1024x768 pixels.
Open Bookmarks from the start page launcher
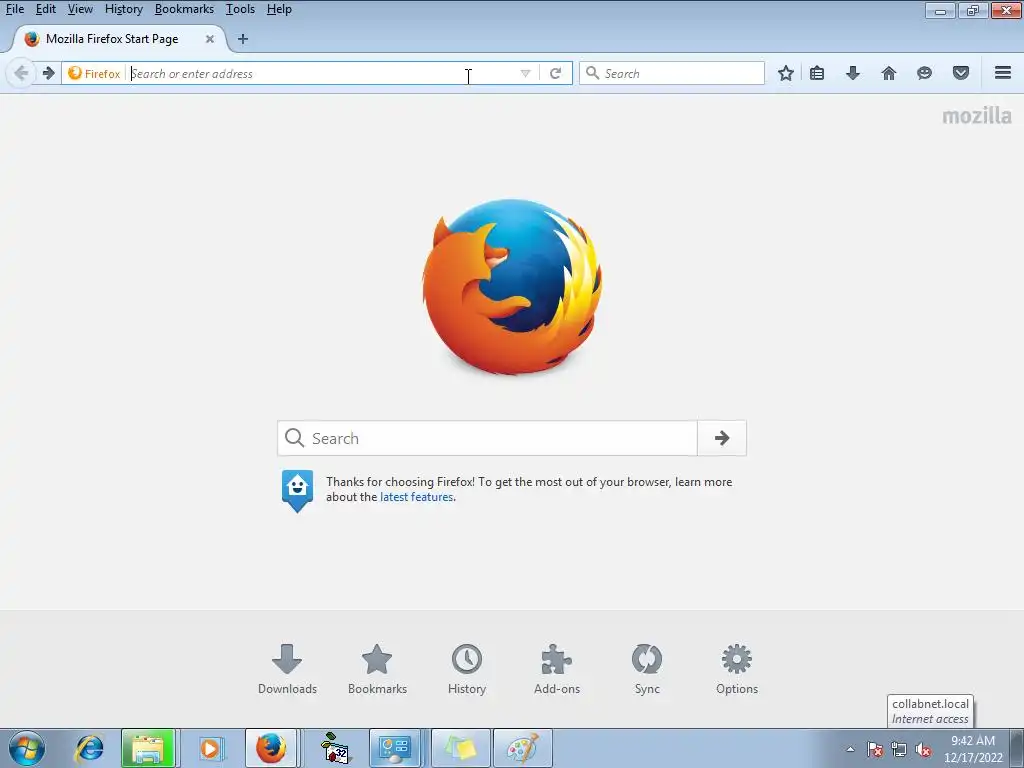point(377,669)
